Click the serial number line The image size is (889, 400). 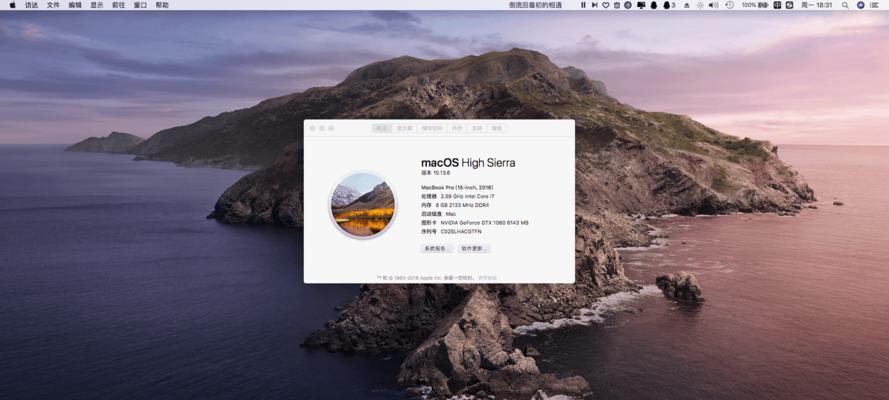click(x=451, y=232)
